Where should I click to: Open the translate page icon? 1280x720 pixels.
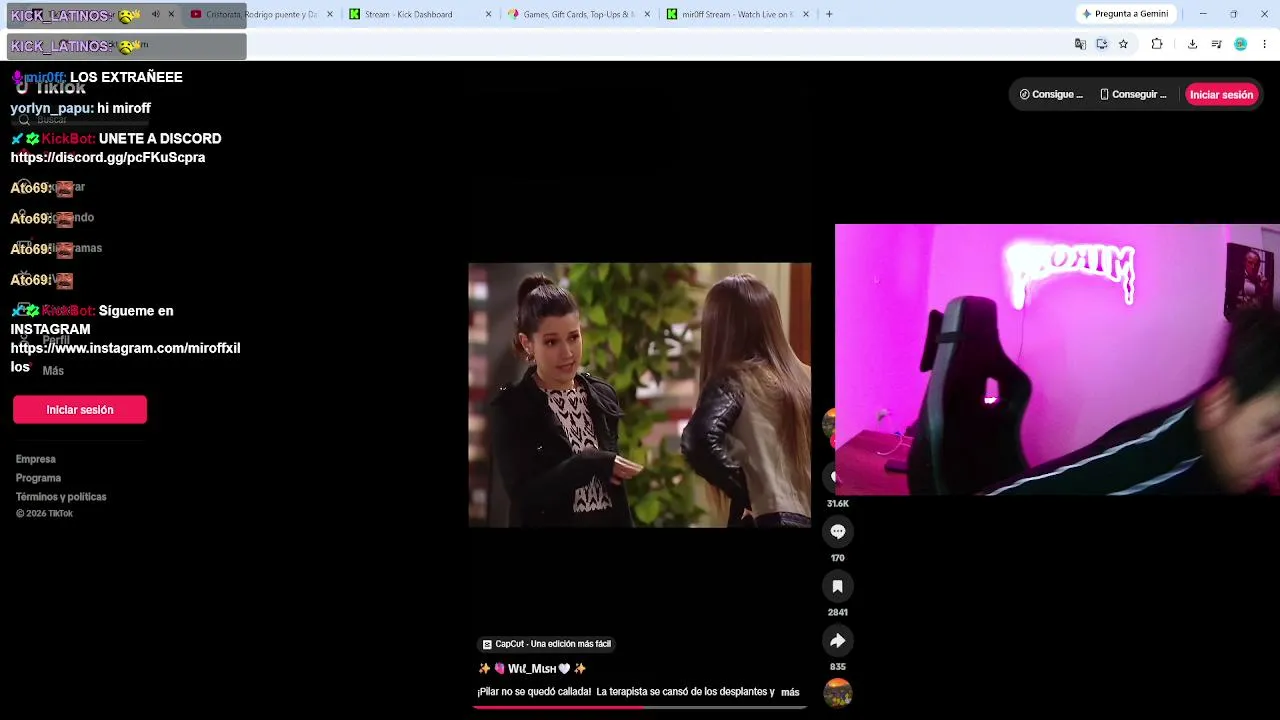tap(1080, 44)
